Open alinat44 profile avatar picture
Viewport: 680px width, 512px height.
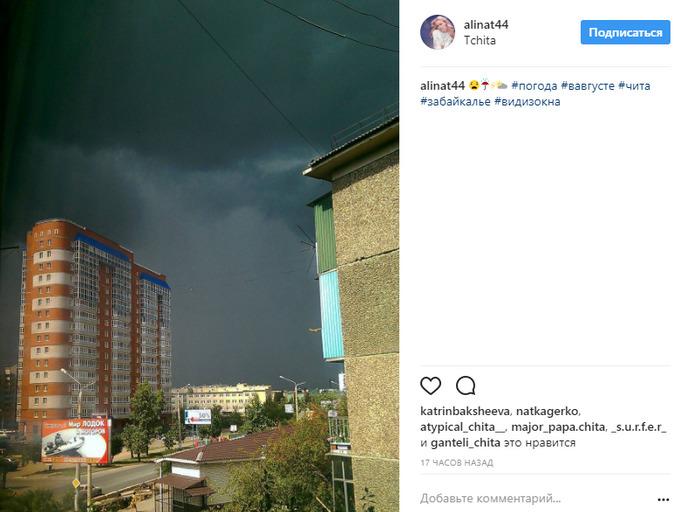coord(437,32)
